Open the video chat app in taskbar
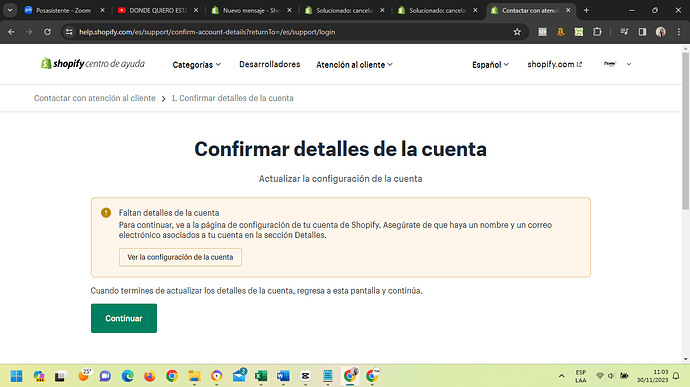This screenshot has height=387, width=690. tap(105, 376)
